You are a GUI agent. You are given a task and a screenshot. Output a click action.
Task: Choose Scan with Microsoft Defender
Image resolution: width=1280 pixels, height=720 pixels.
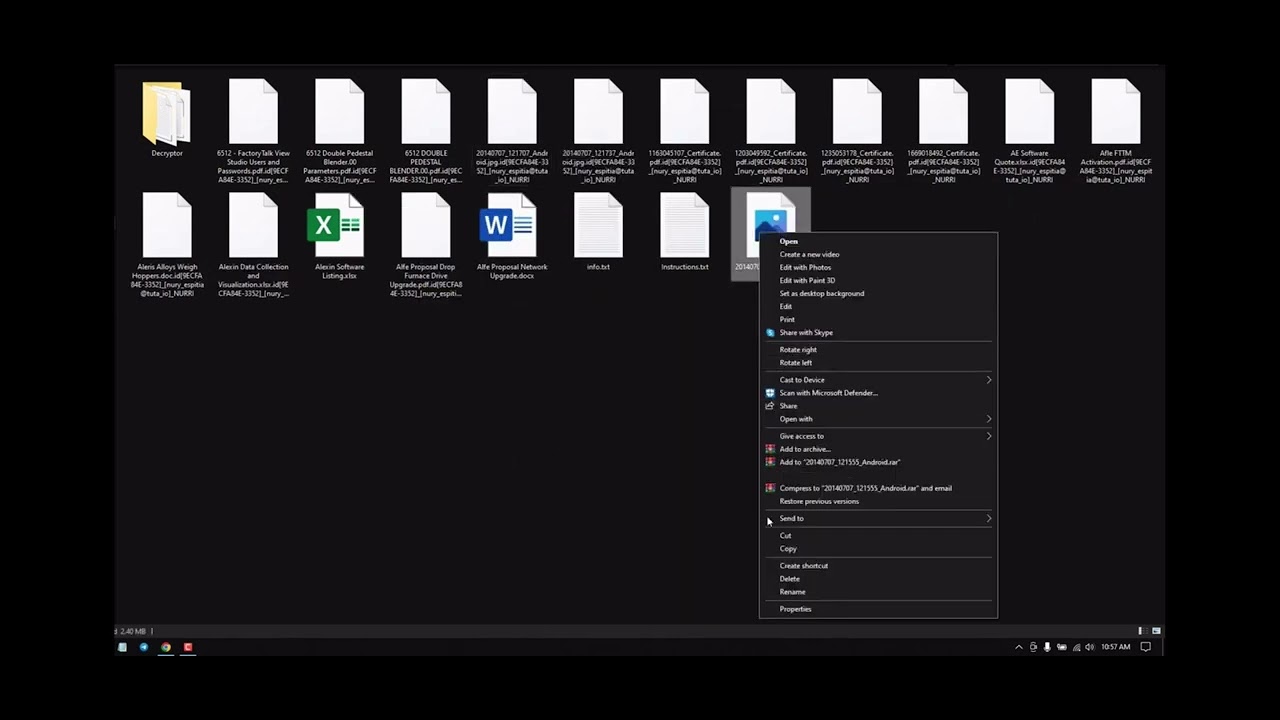pyautogui.click(x=829, y=392)
